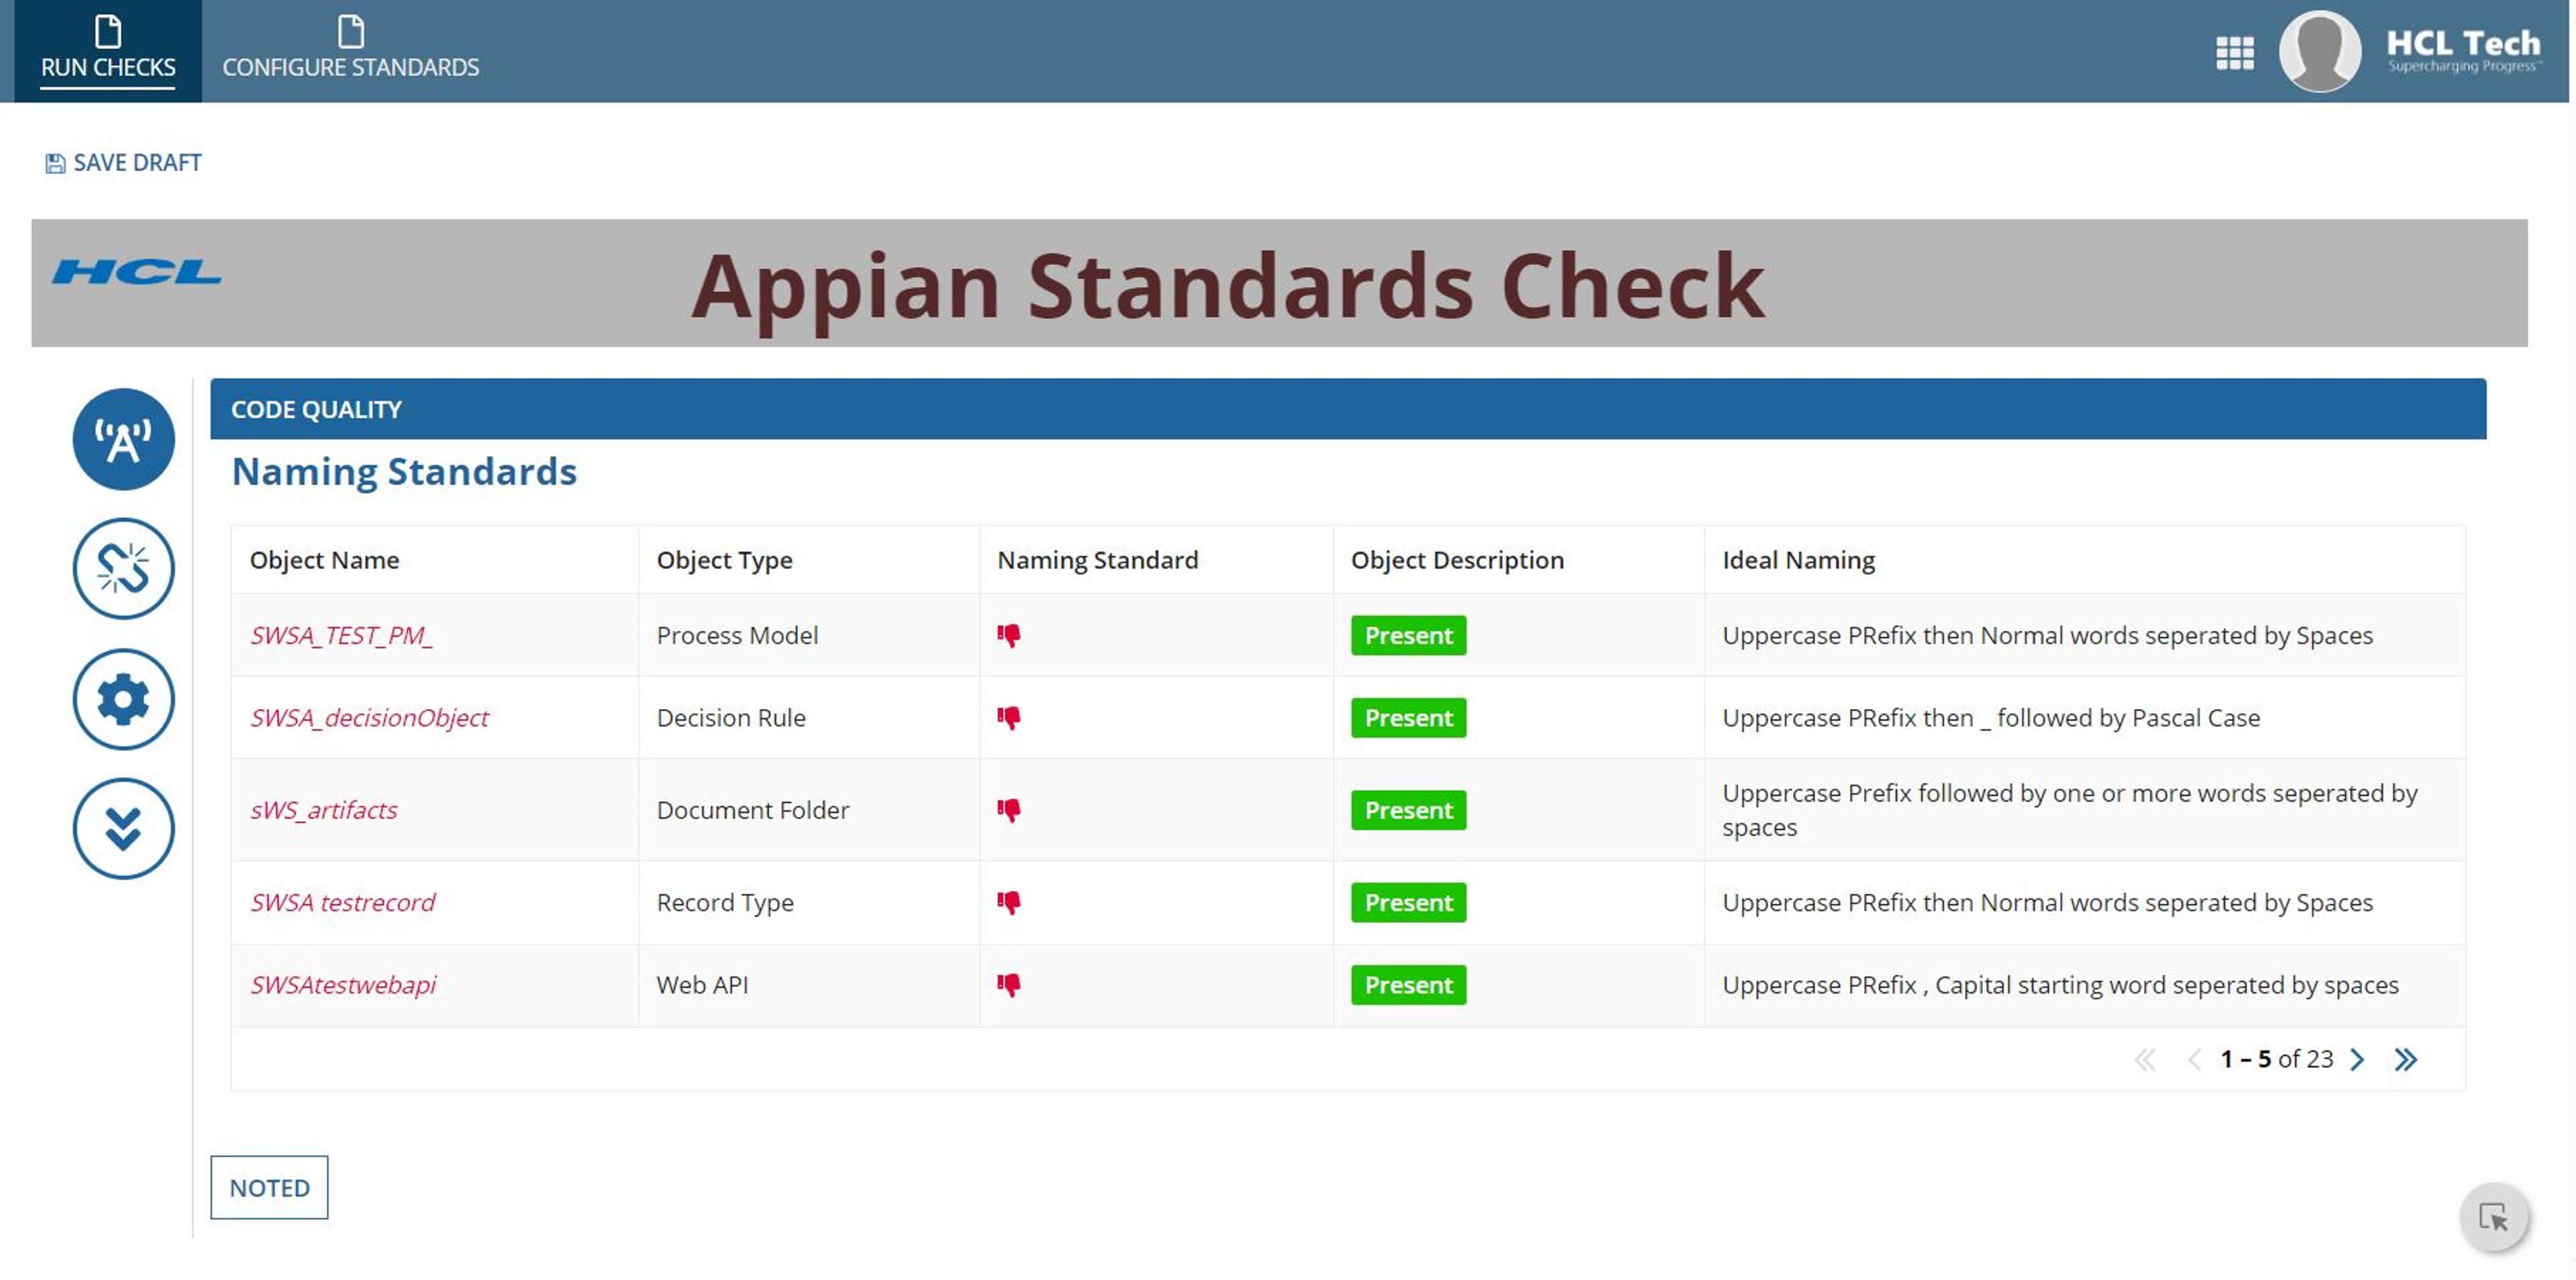Image resolution: width=2576 pixels, height=1280 pixels.
Task: Select the double chevron down sidebar icon
Action: pos(123,828)
